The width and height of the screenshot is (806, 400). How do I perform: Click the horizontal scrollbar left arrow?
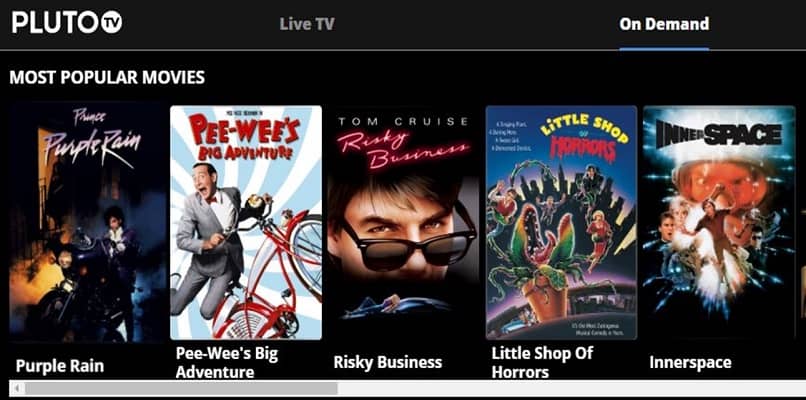[x=17, y=388]
